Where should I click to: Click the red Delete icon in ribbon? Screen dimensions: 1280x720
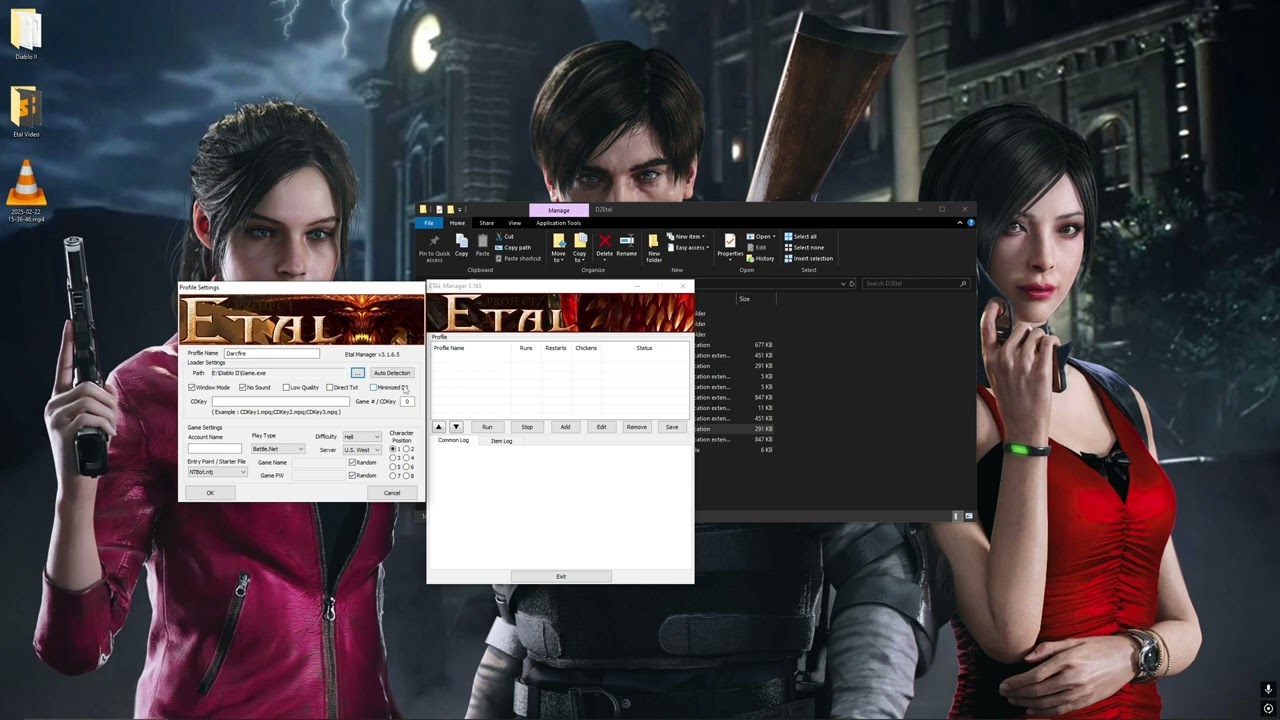pyautogui.click(x=604, y=246)
